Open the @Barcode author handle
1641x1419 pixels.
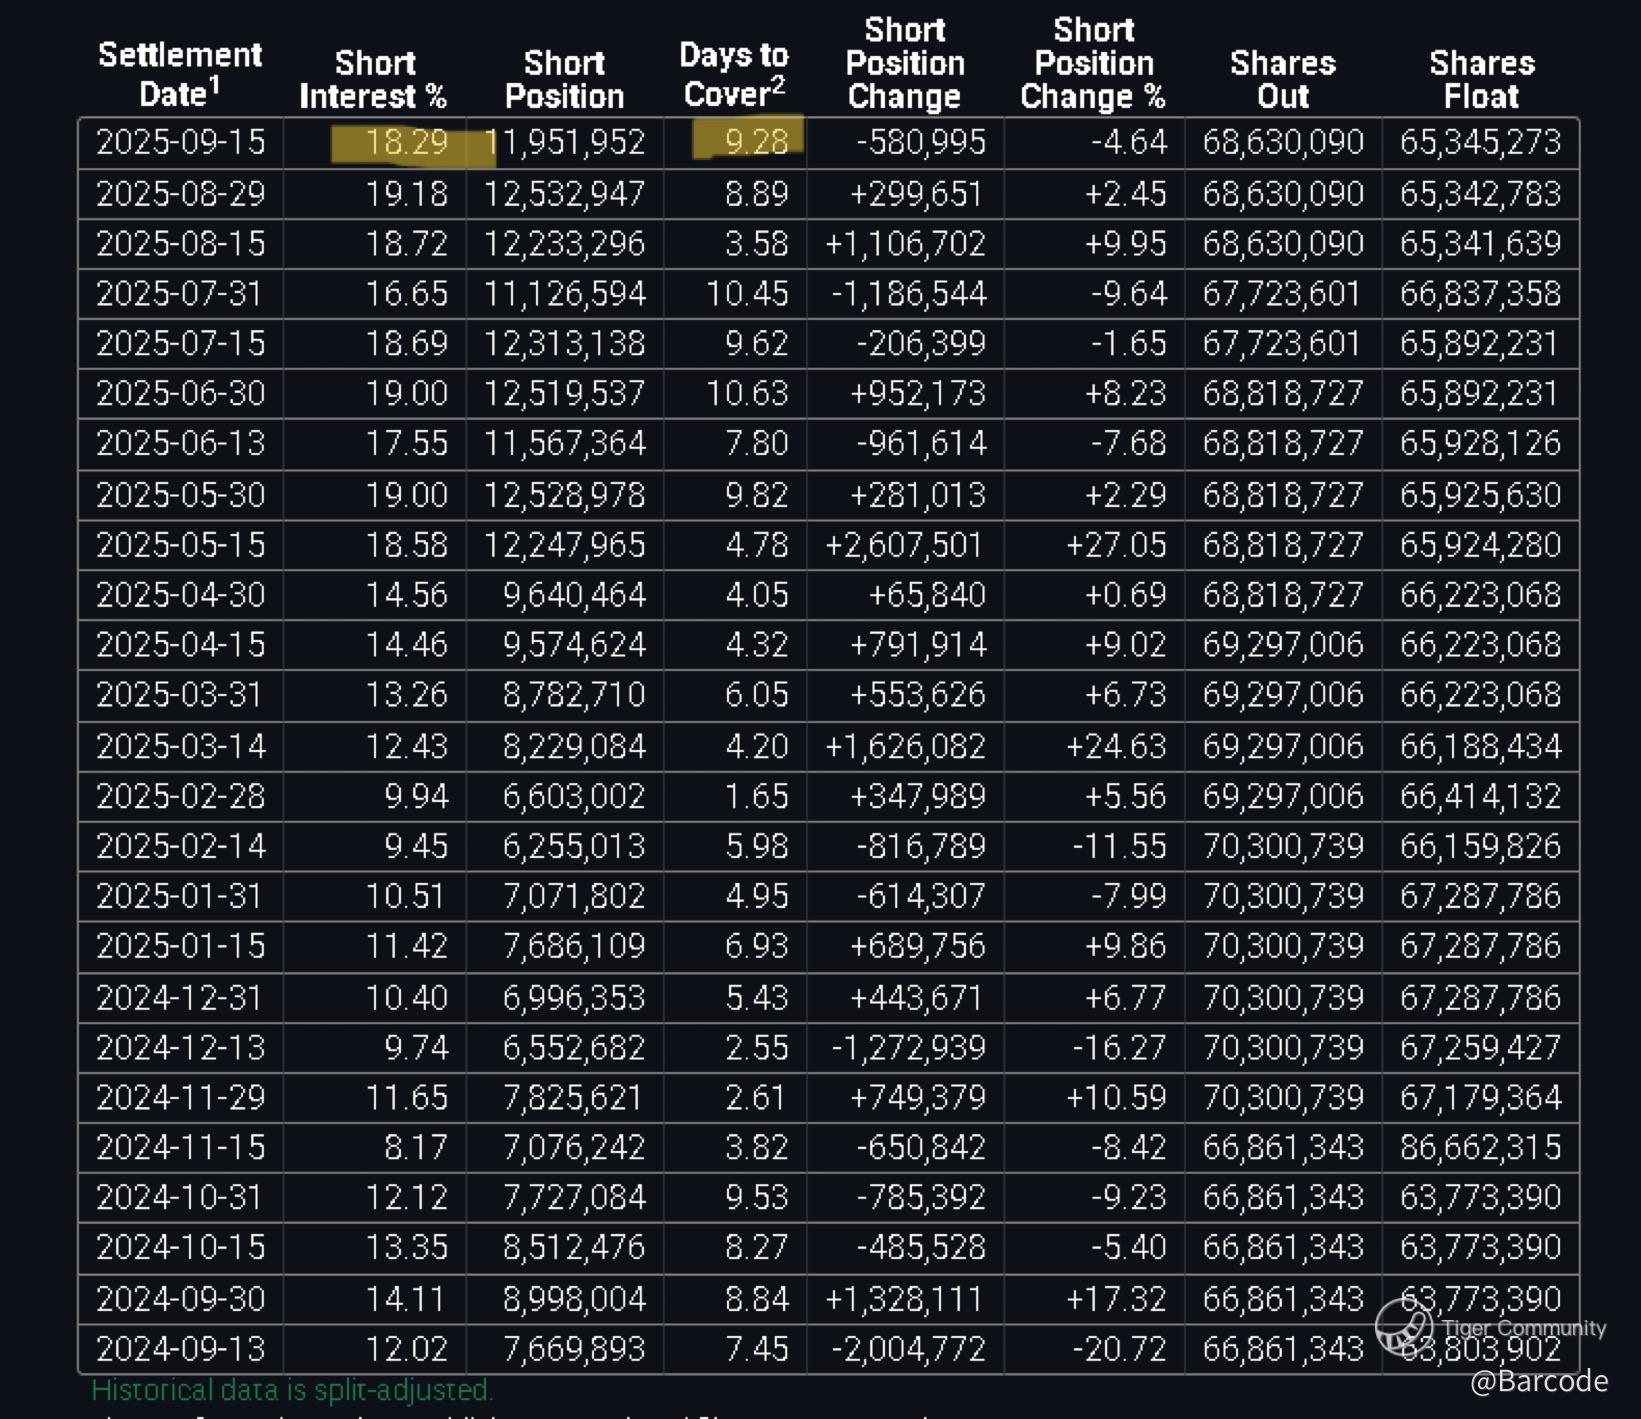(1538, 1381)
